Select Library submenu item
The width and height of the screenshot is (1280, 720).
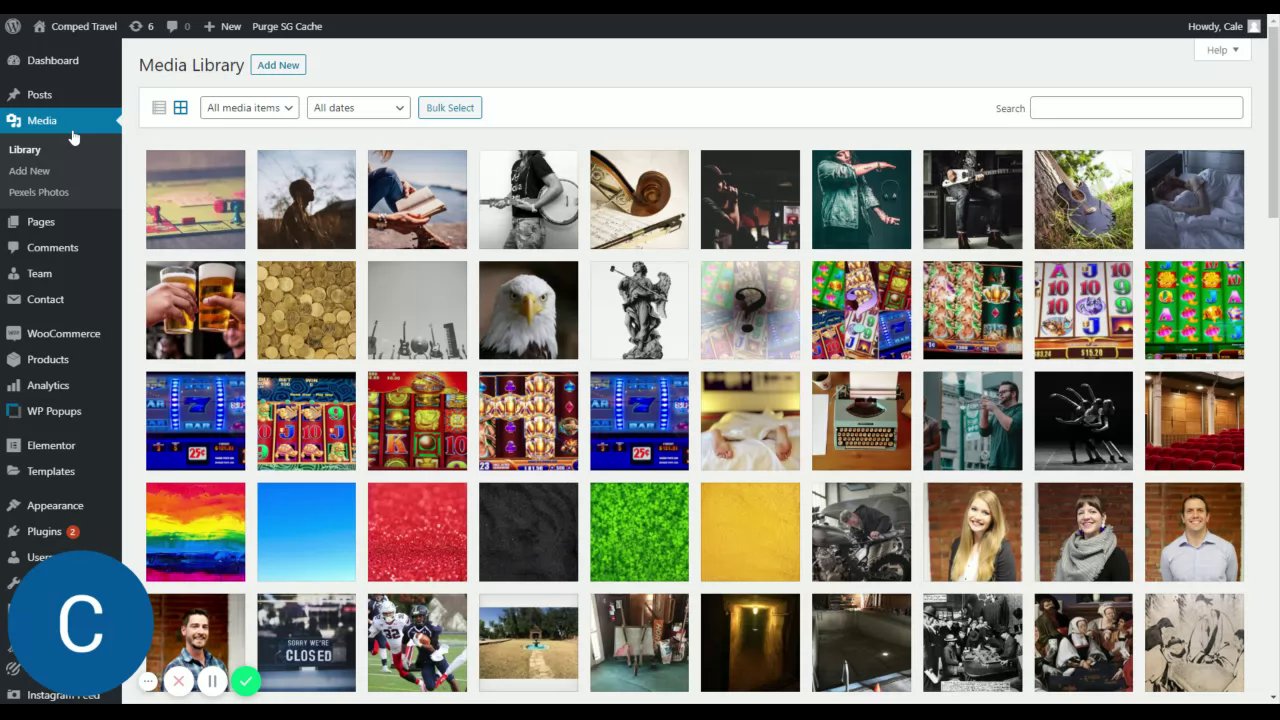(25, 150)
